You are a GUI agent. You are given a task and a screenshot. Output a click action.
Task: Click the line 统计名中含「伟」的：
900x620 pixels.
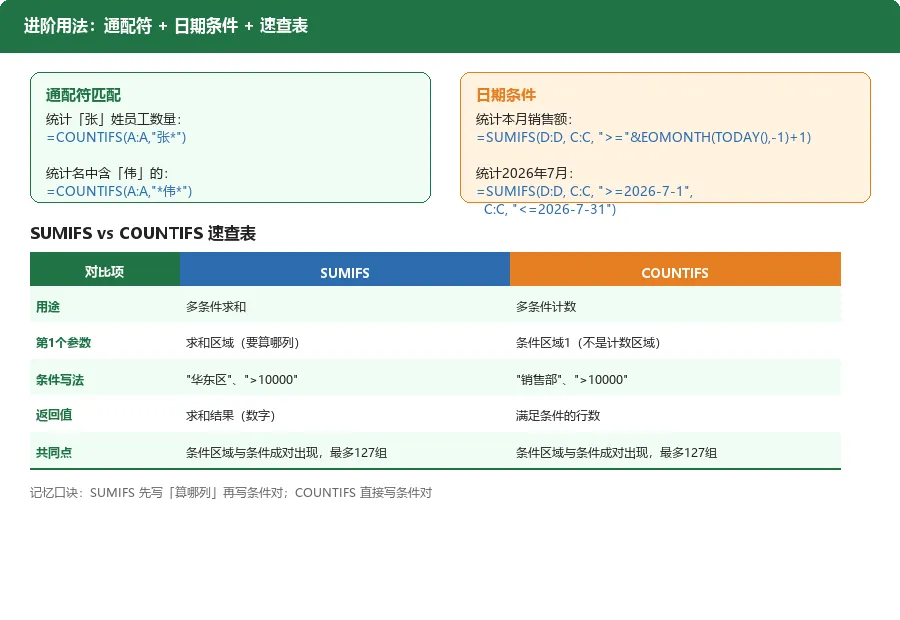[107, 173]
